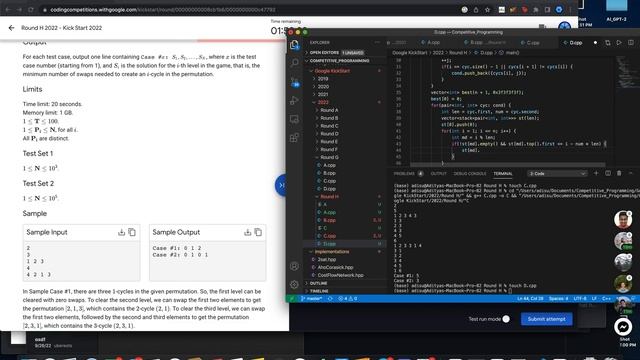The height and width of the screenshot is (360, 640).
Task: Open the Explorer view in VS Code activity bar
Action: coord(294,44)
